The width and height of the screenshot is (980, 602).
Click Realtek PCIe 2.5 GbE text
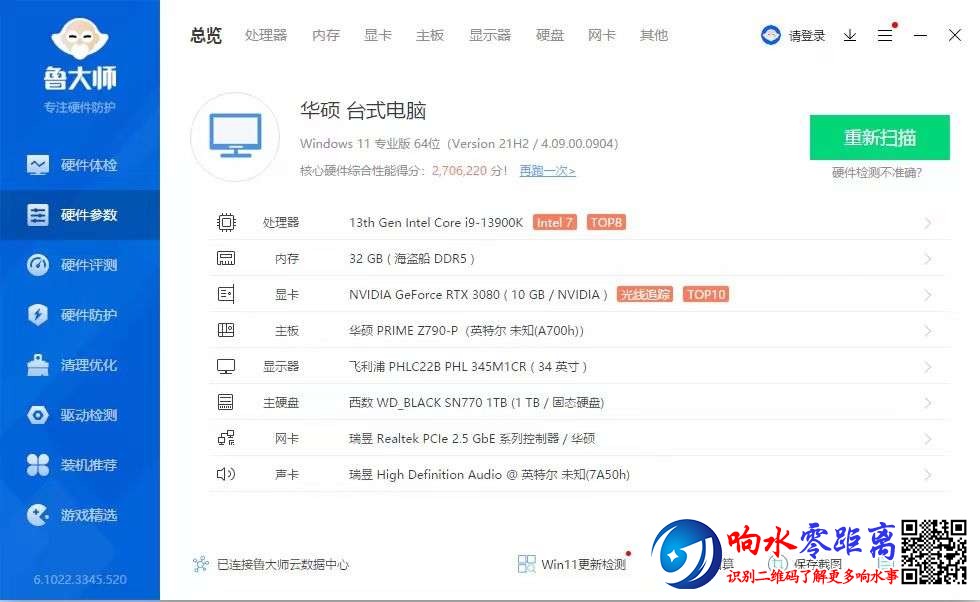(x=436, y=439)
